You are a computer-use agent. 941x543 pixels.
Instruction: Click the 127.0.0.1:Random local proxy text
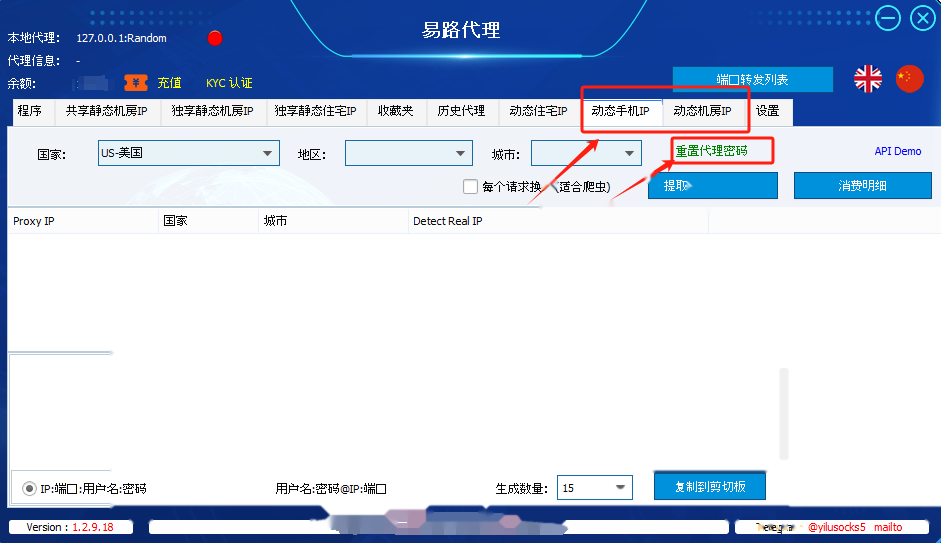tap(121, 38)
